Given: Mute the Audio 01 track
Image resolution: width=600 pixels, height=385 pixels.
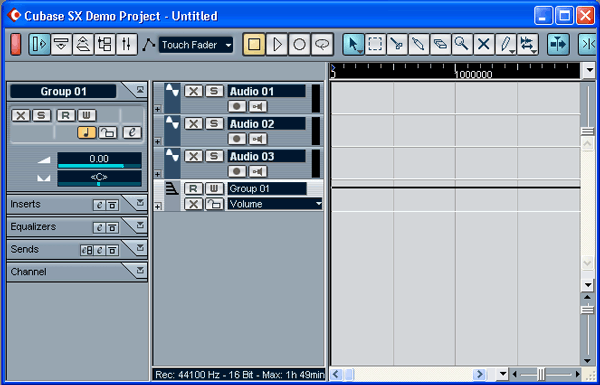Looking at the screenshot, I should 194,91.
